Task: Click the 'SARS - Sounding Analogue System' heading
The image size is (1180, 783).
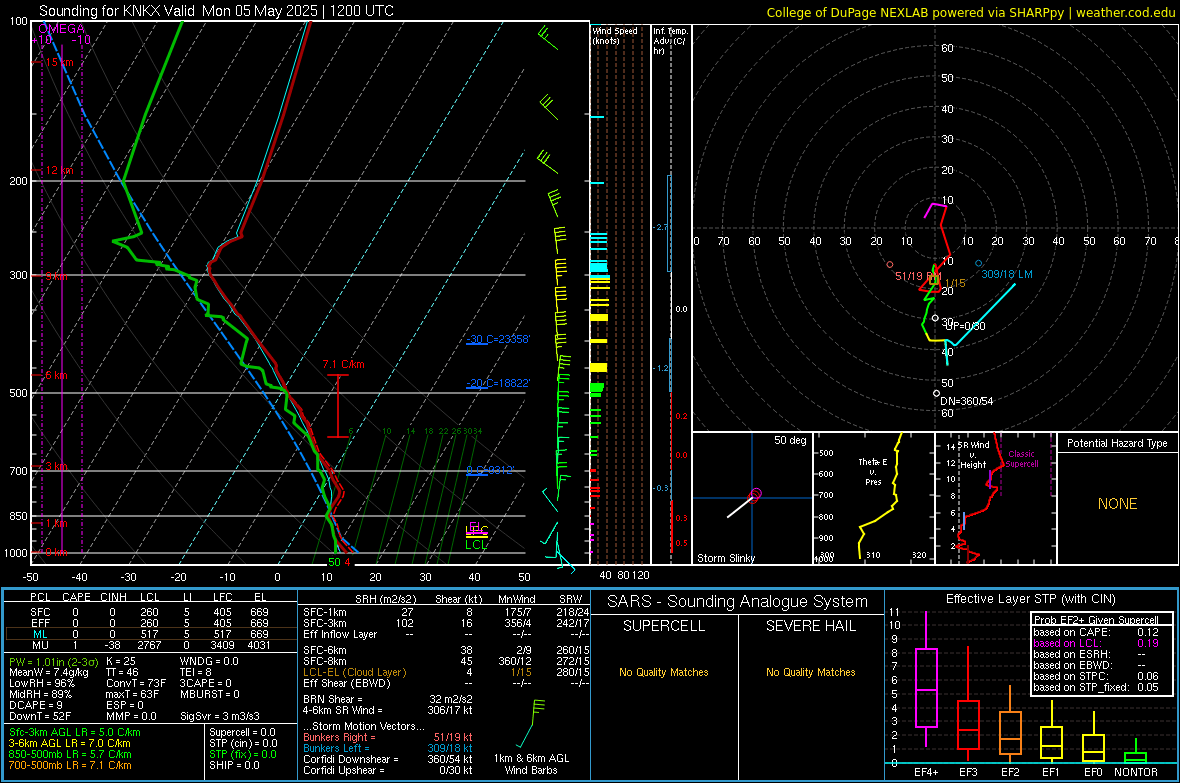Action: [x=737, y=602]
